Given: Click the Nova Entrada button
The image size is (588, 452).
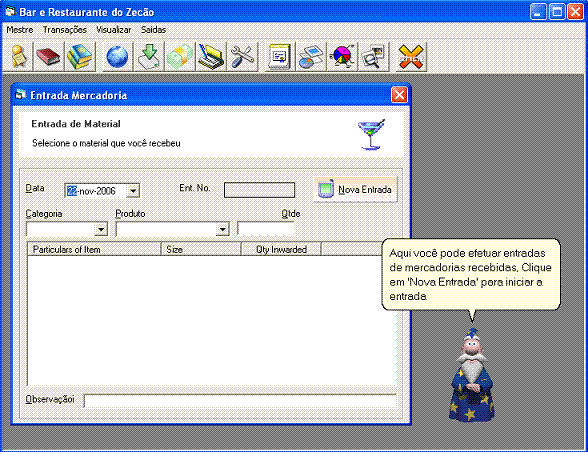Looking at the screenshot, I should [356, 189].
